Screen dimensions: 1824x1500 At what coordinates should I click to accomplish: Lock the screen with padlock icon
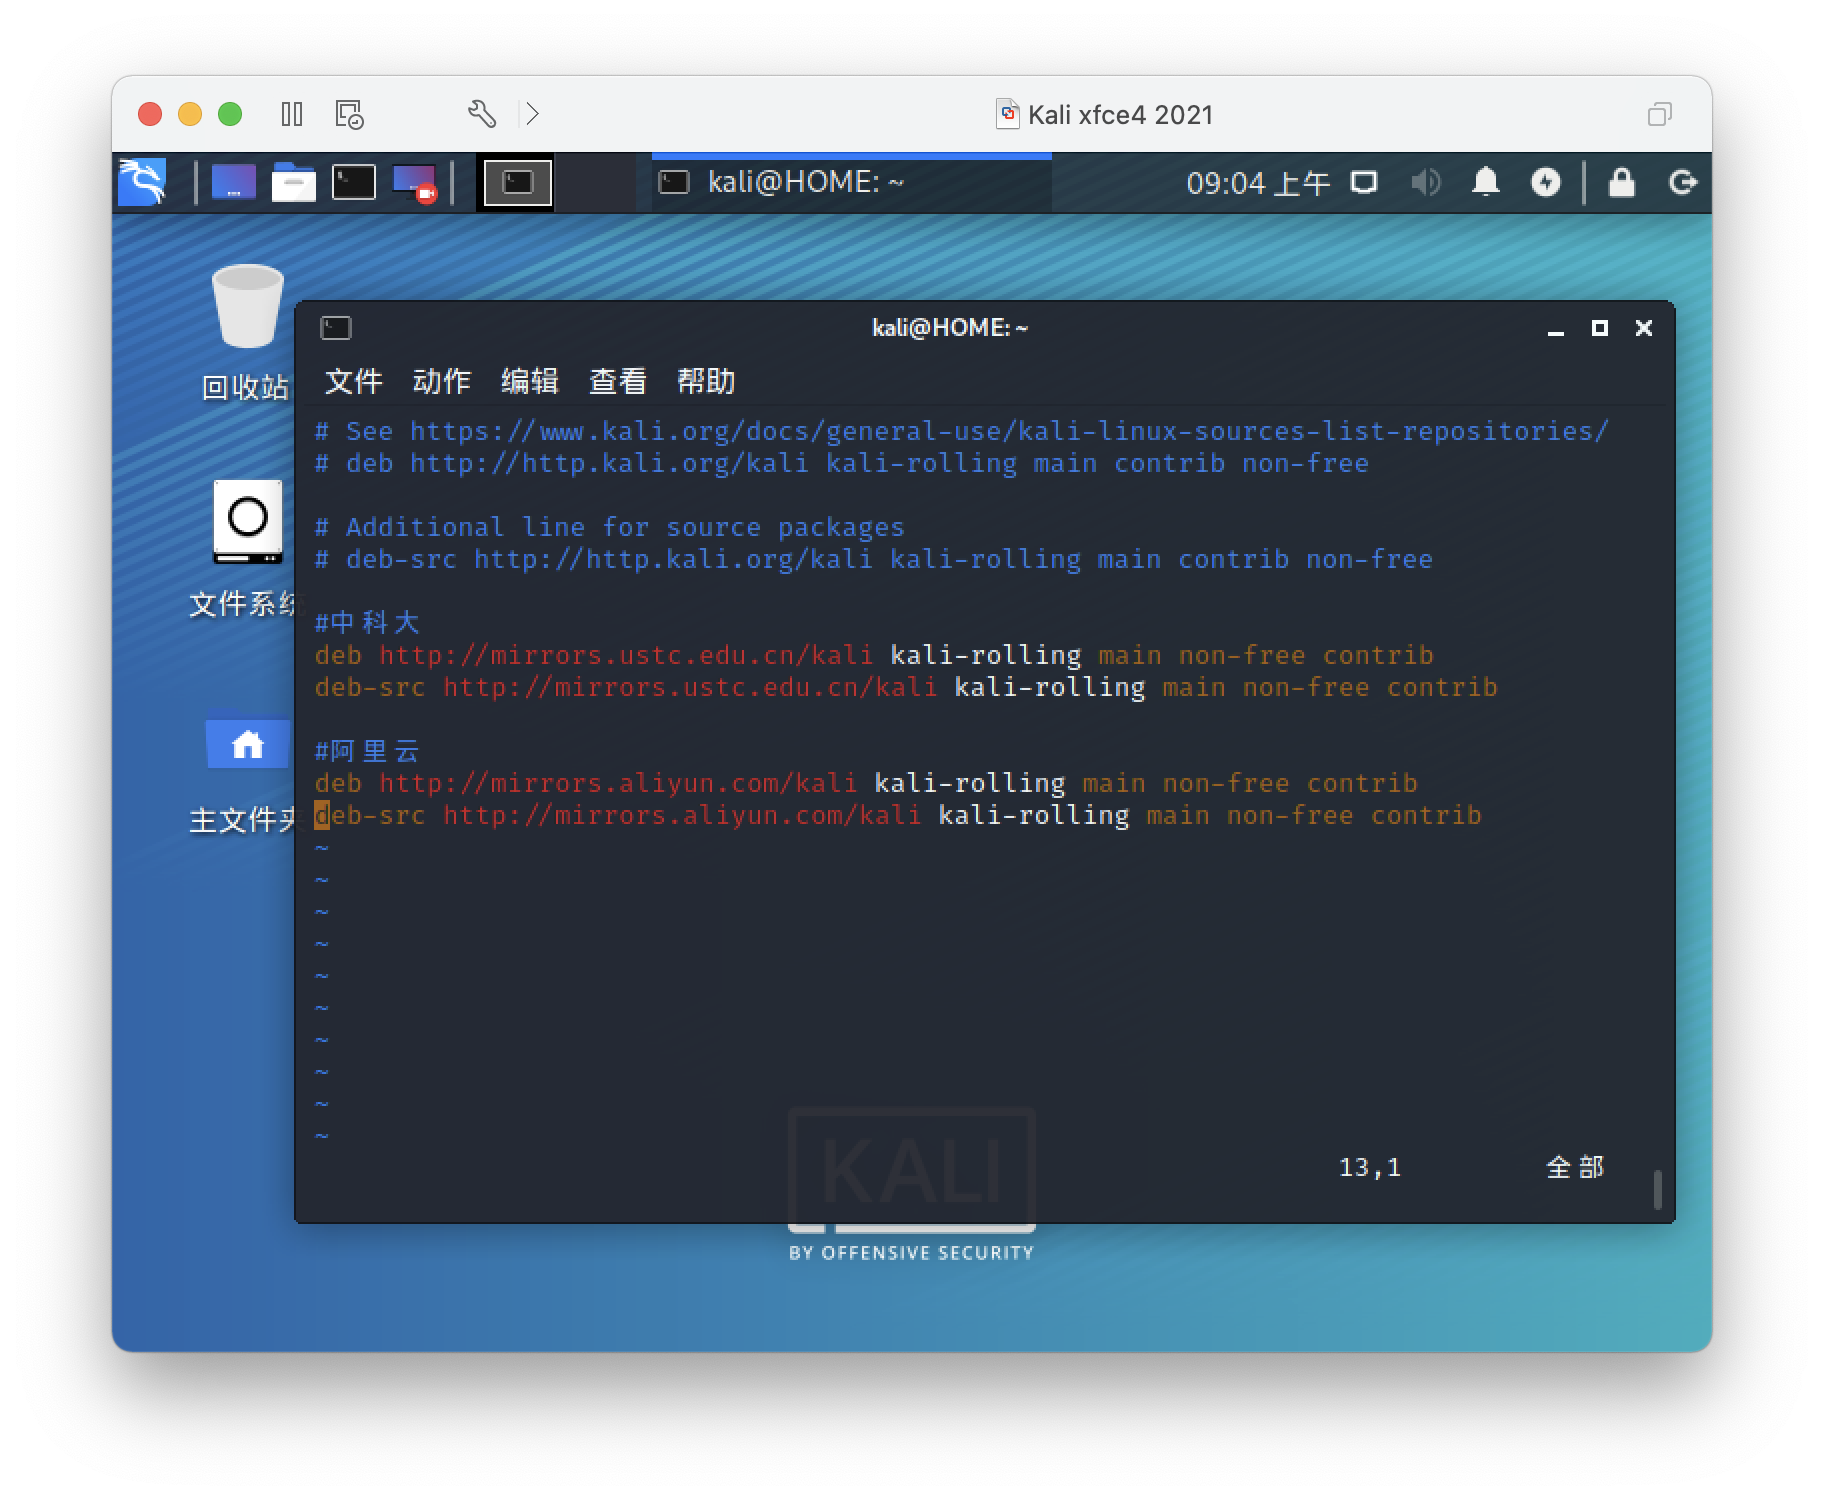(1621, 183)
